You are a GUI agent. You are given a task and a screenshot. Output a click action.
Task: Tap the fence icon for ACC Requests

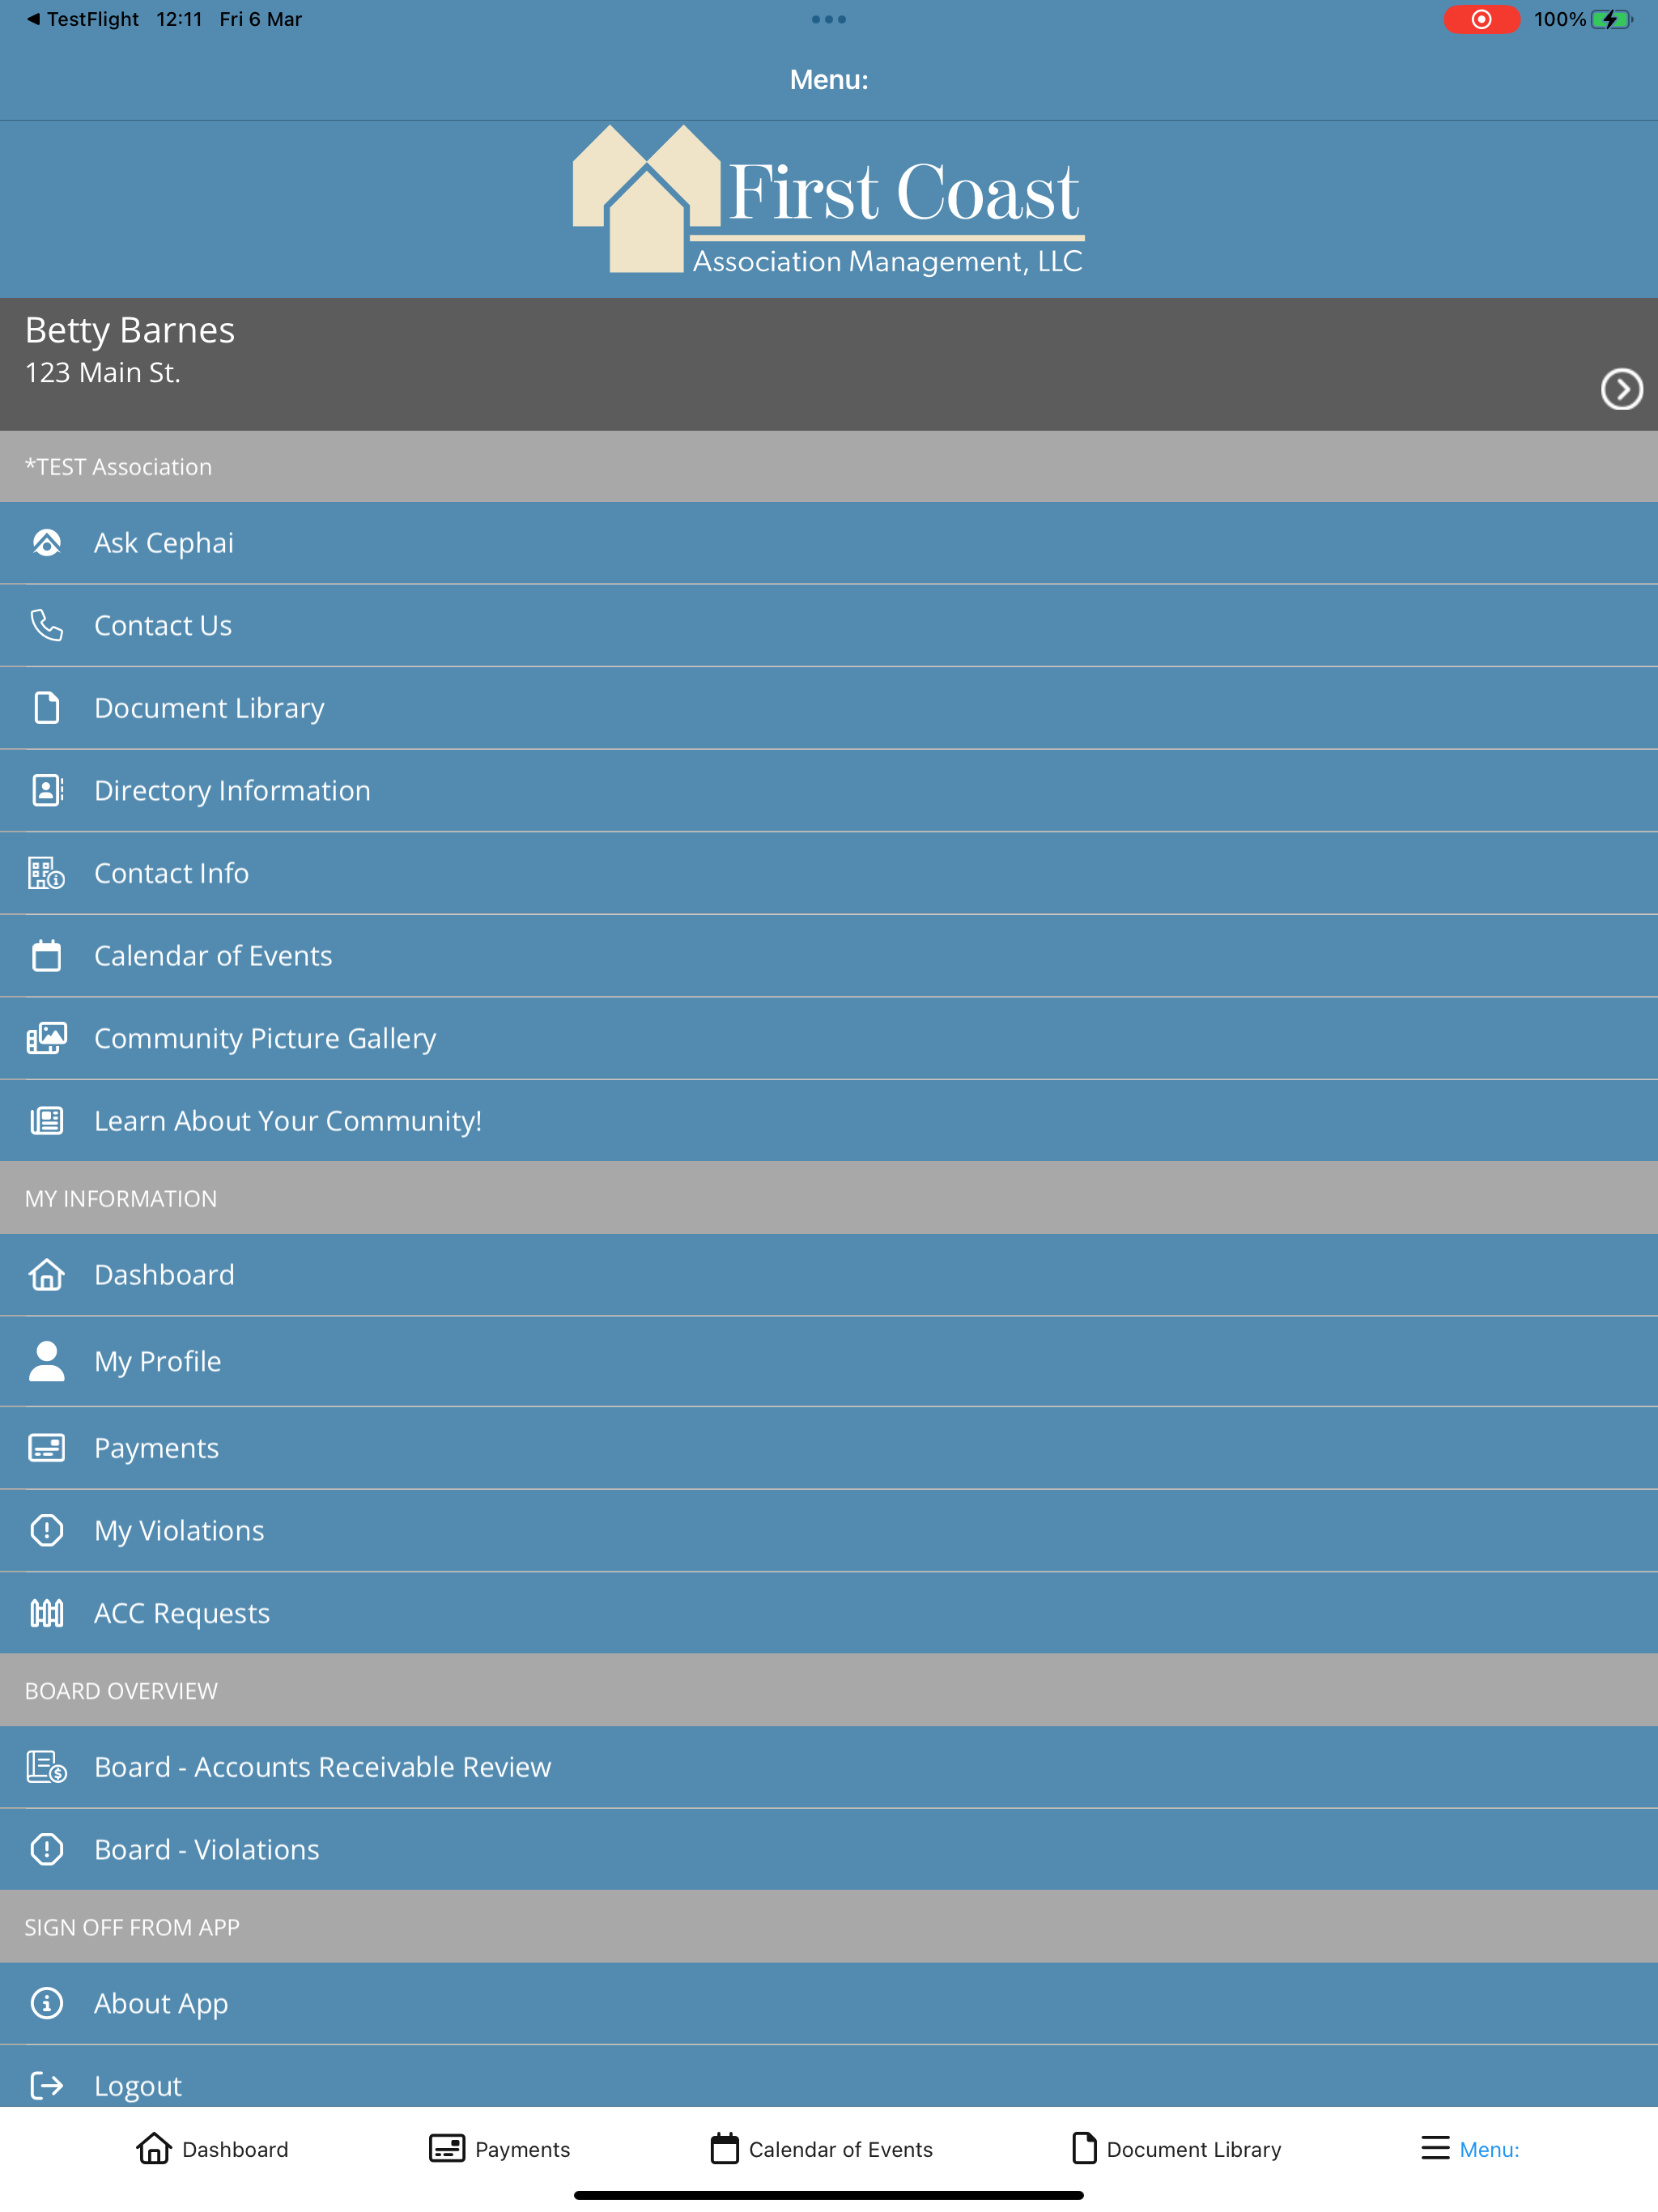(47, 1613)
